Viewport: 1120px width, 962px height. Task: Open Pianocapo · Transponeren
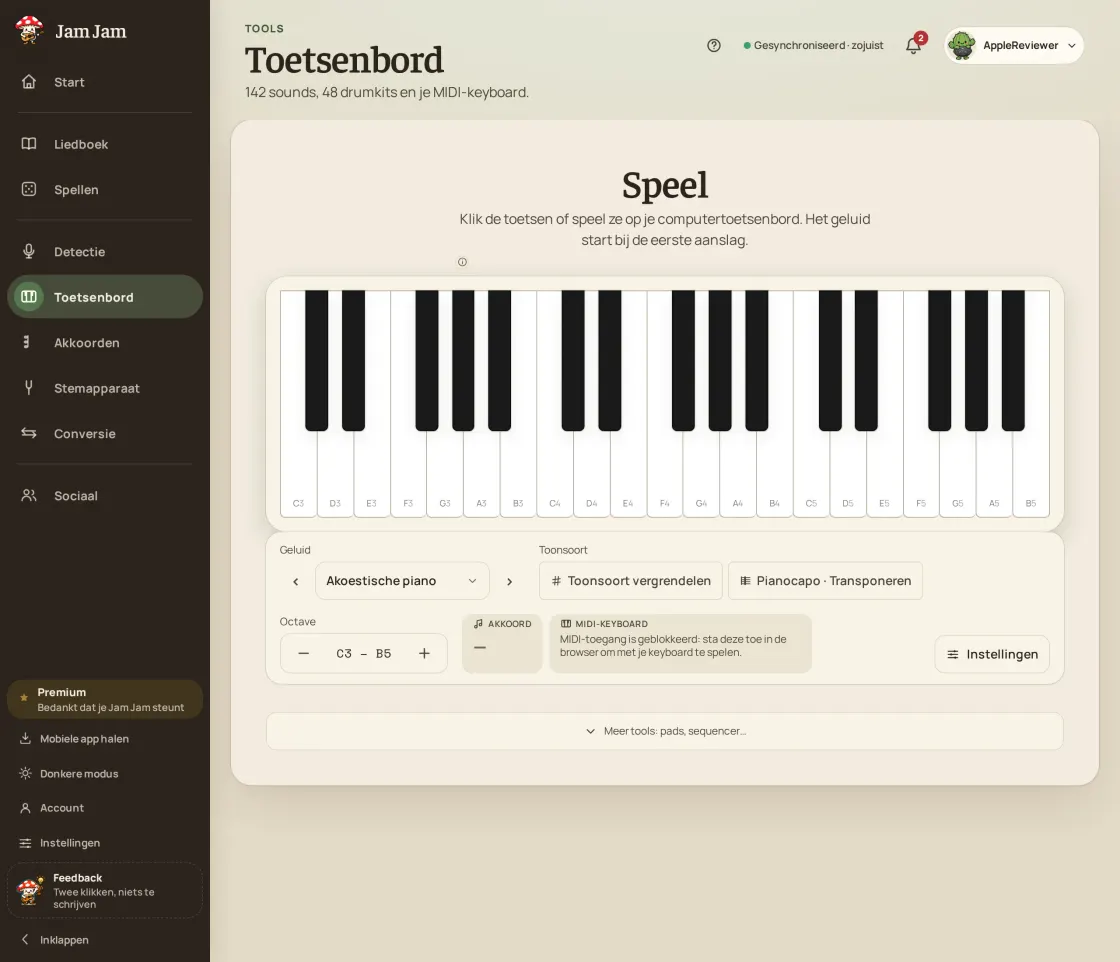(x=826, y=581)
